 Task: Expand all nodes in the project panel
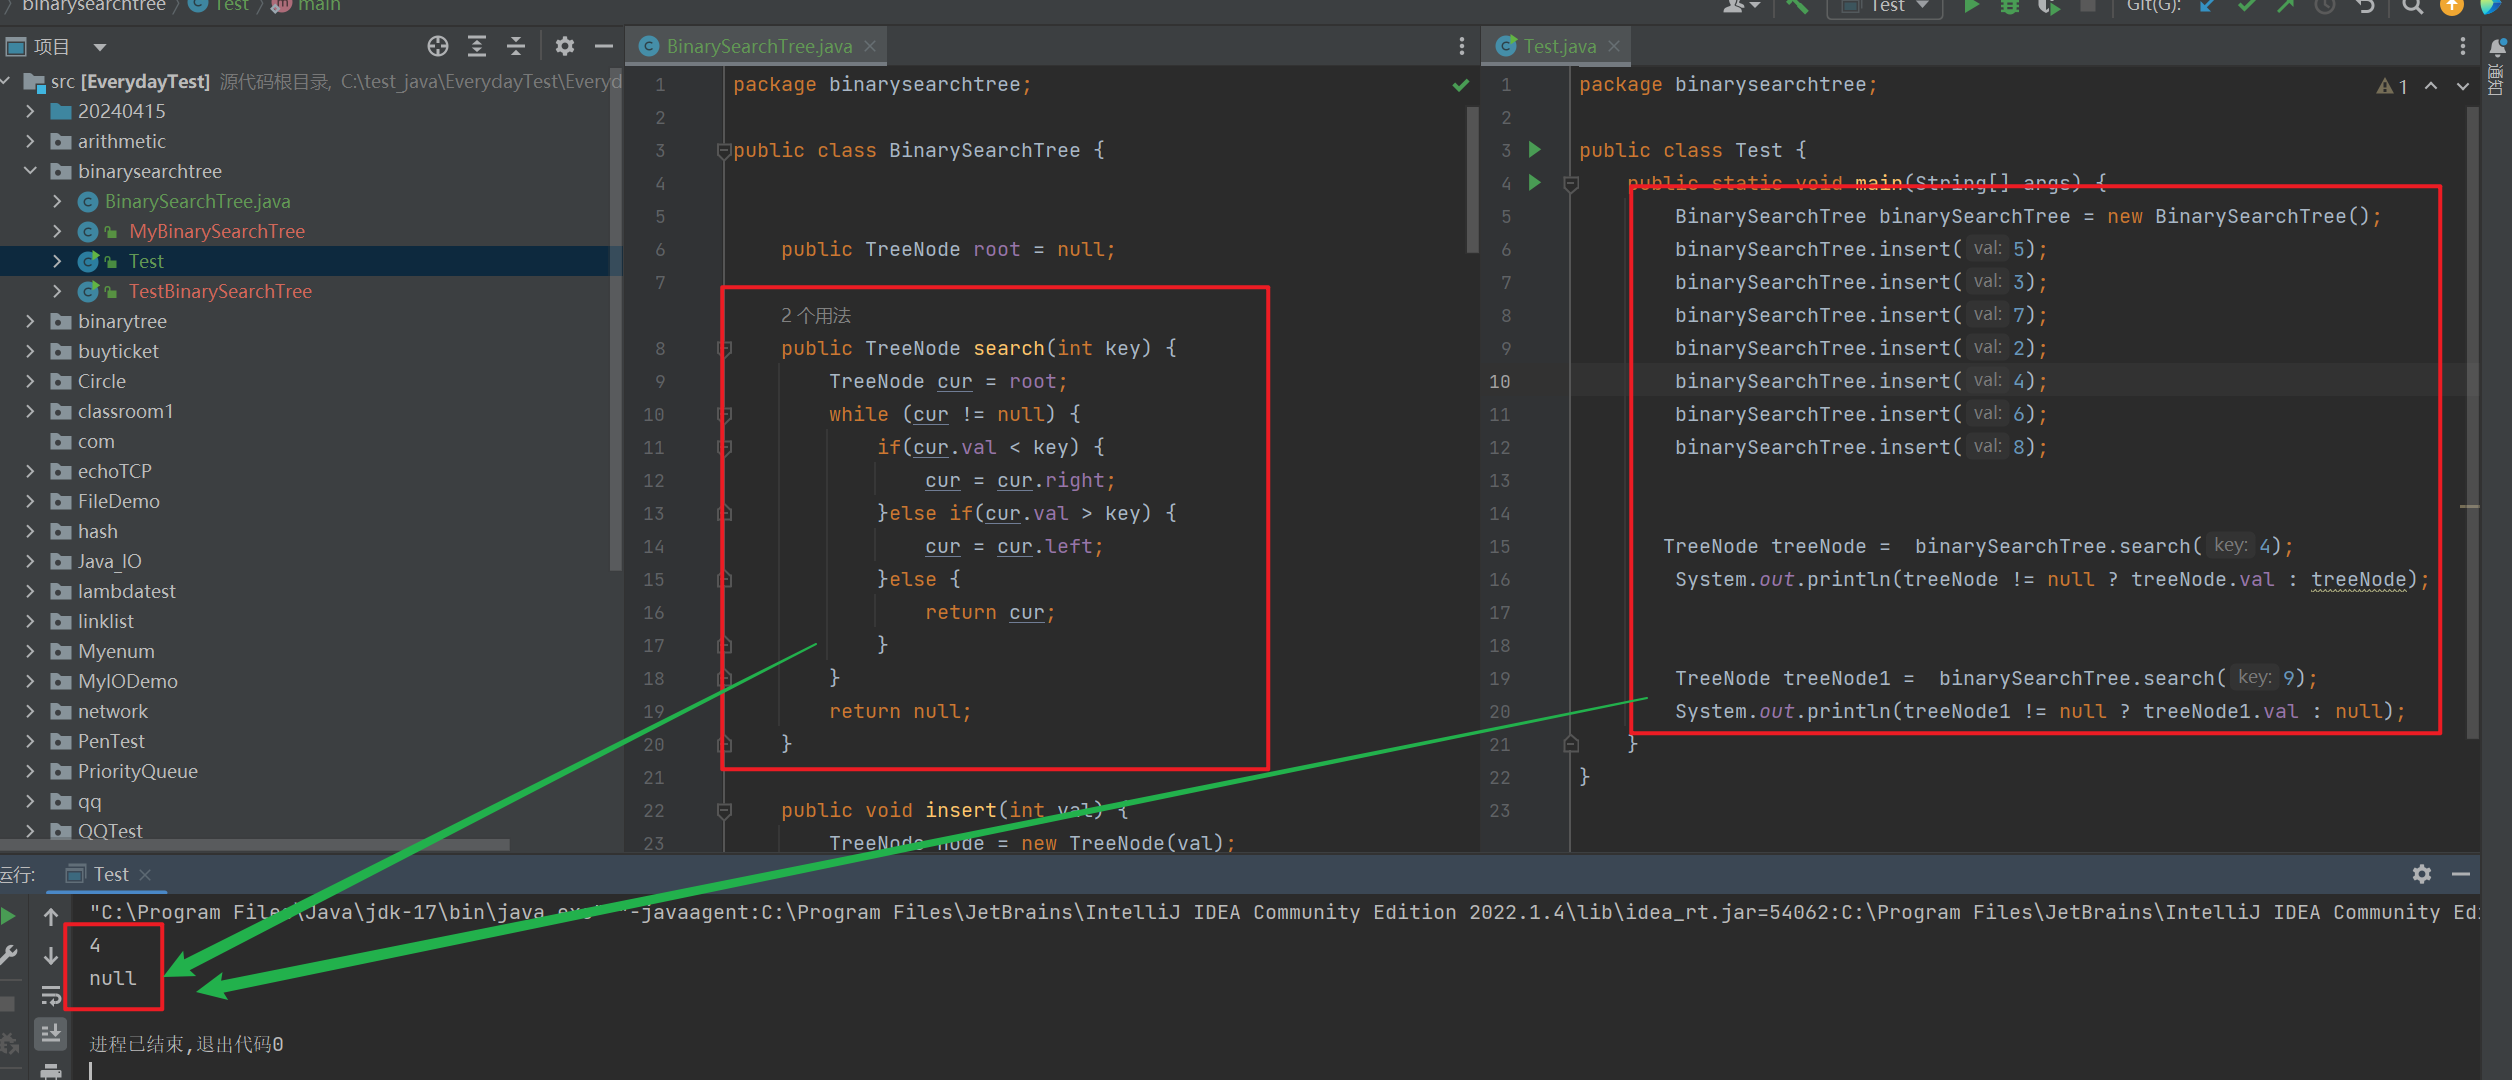[x=477, y=46]
